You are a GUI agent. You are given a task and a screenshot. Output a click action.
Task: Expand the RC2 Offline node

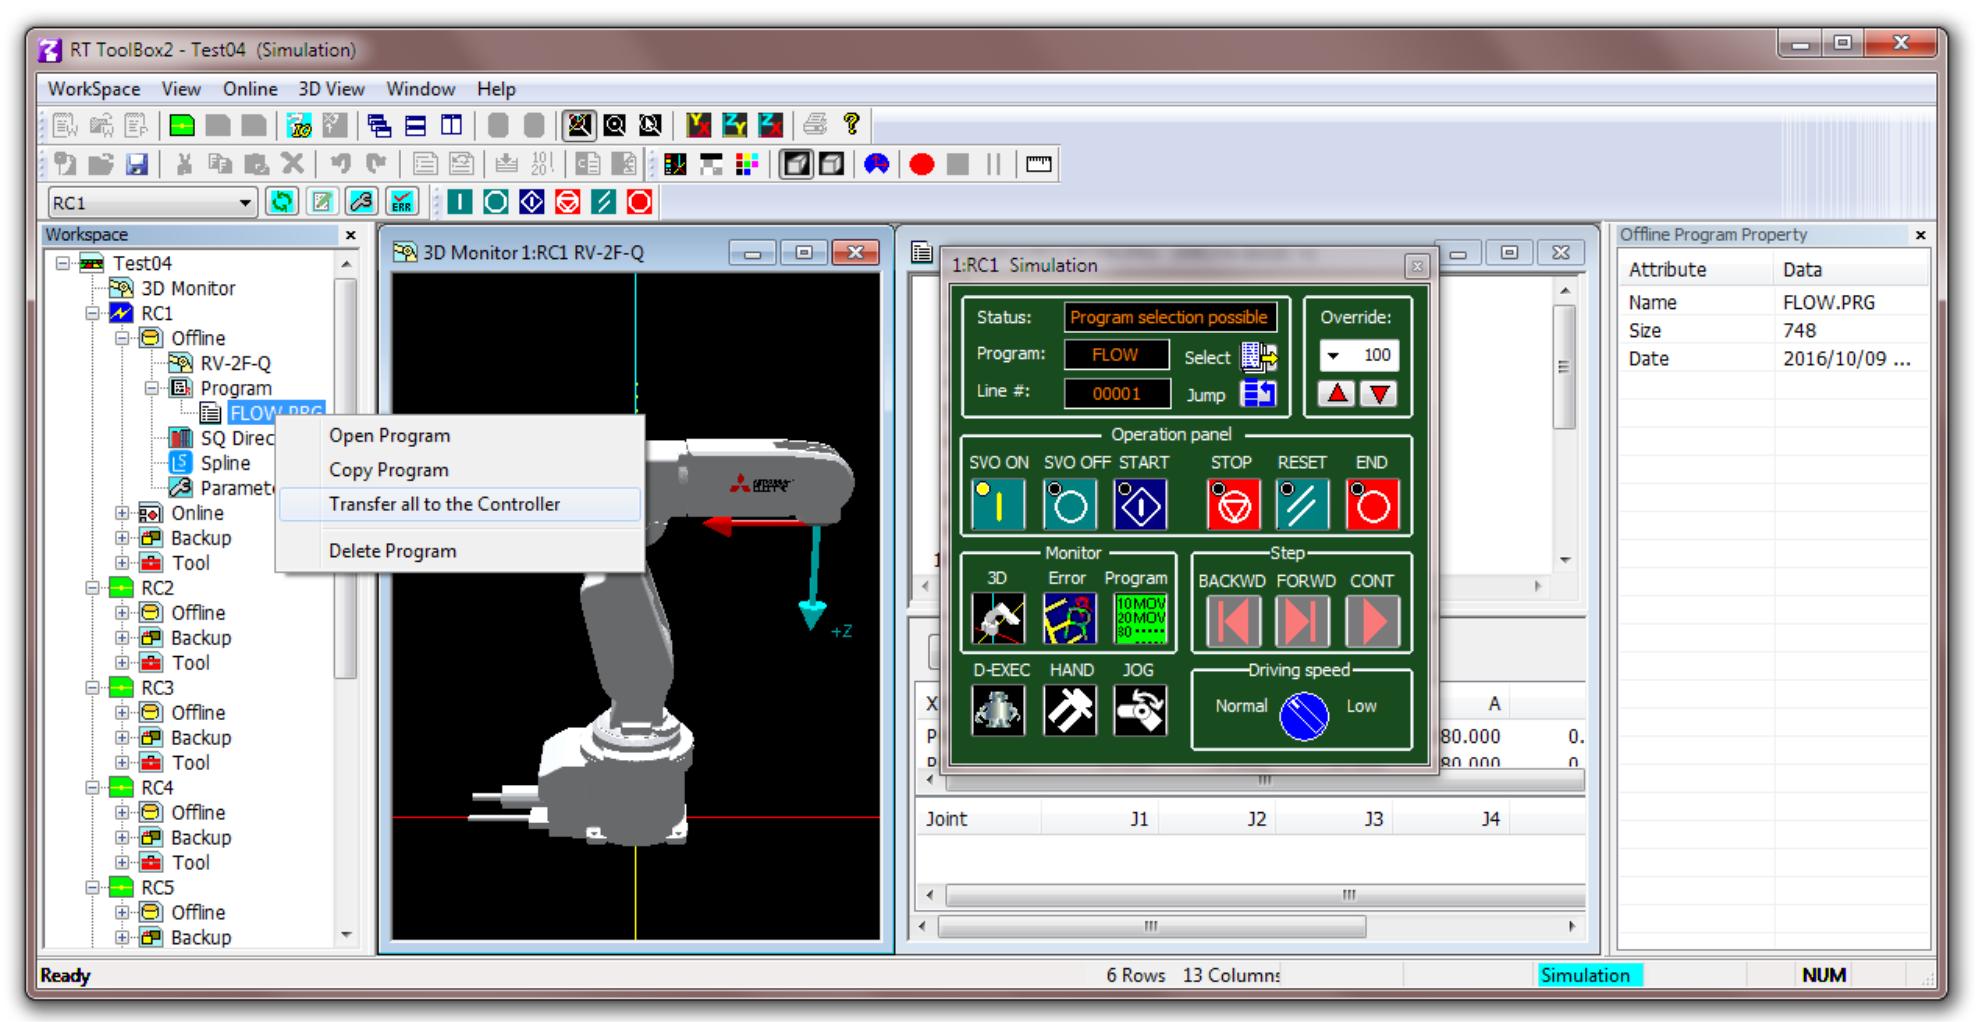click(x=122, y=613)
